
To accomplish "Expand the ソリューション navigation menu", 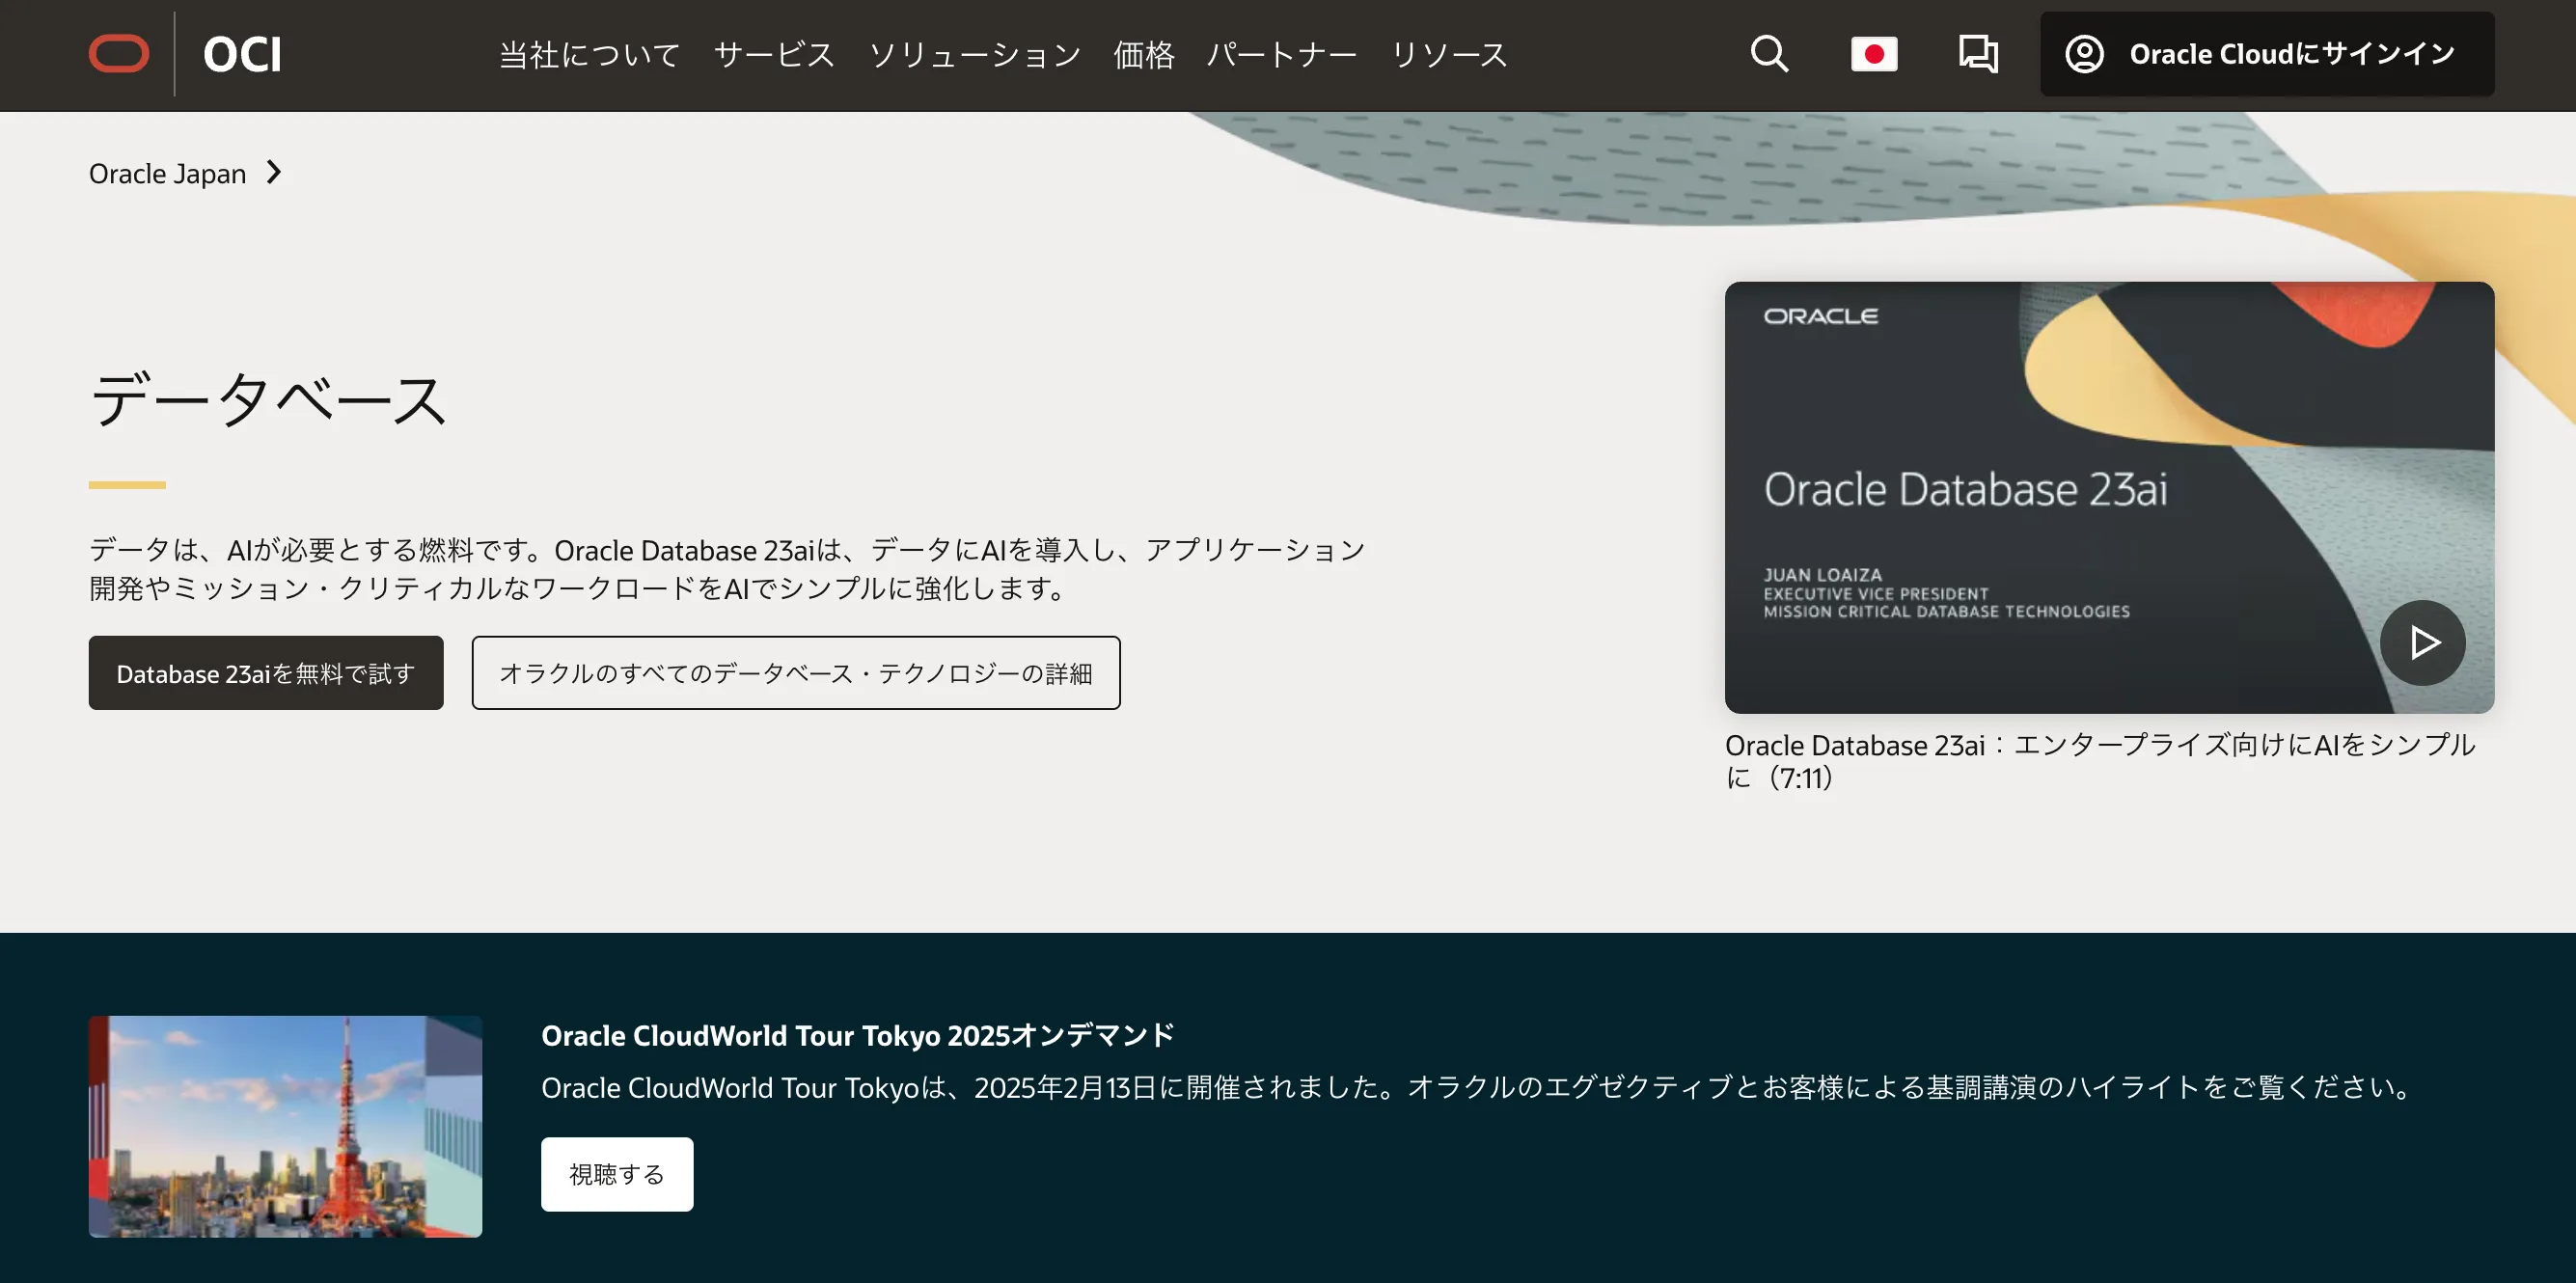I will [x=974, y=54].
